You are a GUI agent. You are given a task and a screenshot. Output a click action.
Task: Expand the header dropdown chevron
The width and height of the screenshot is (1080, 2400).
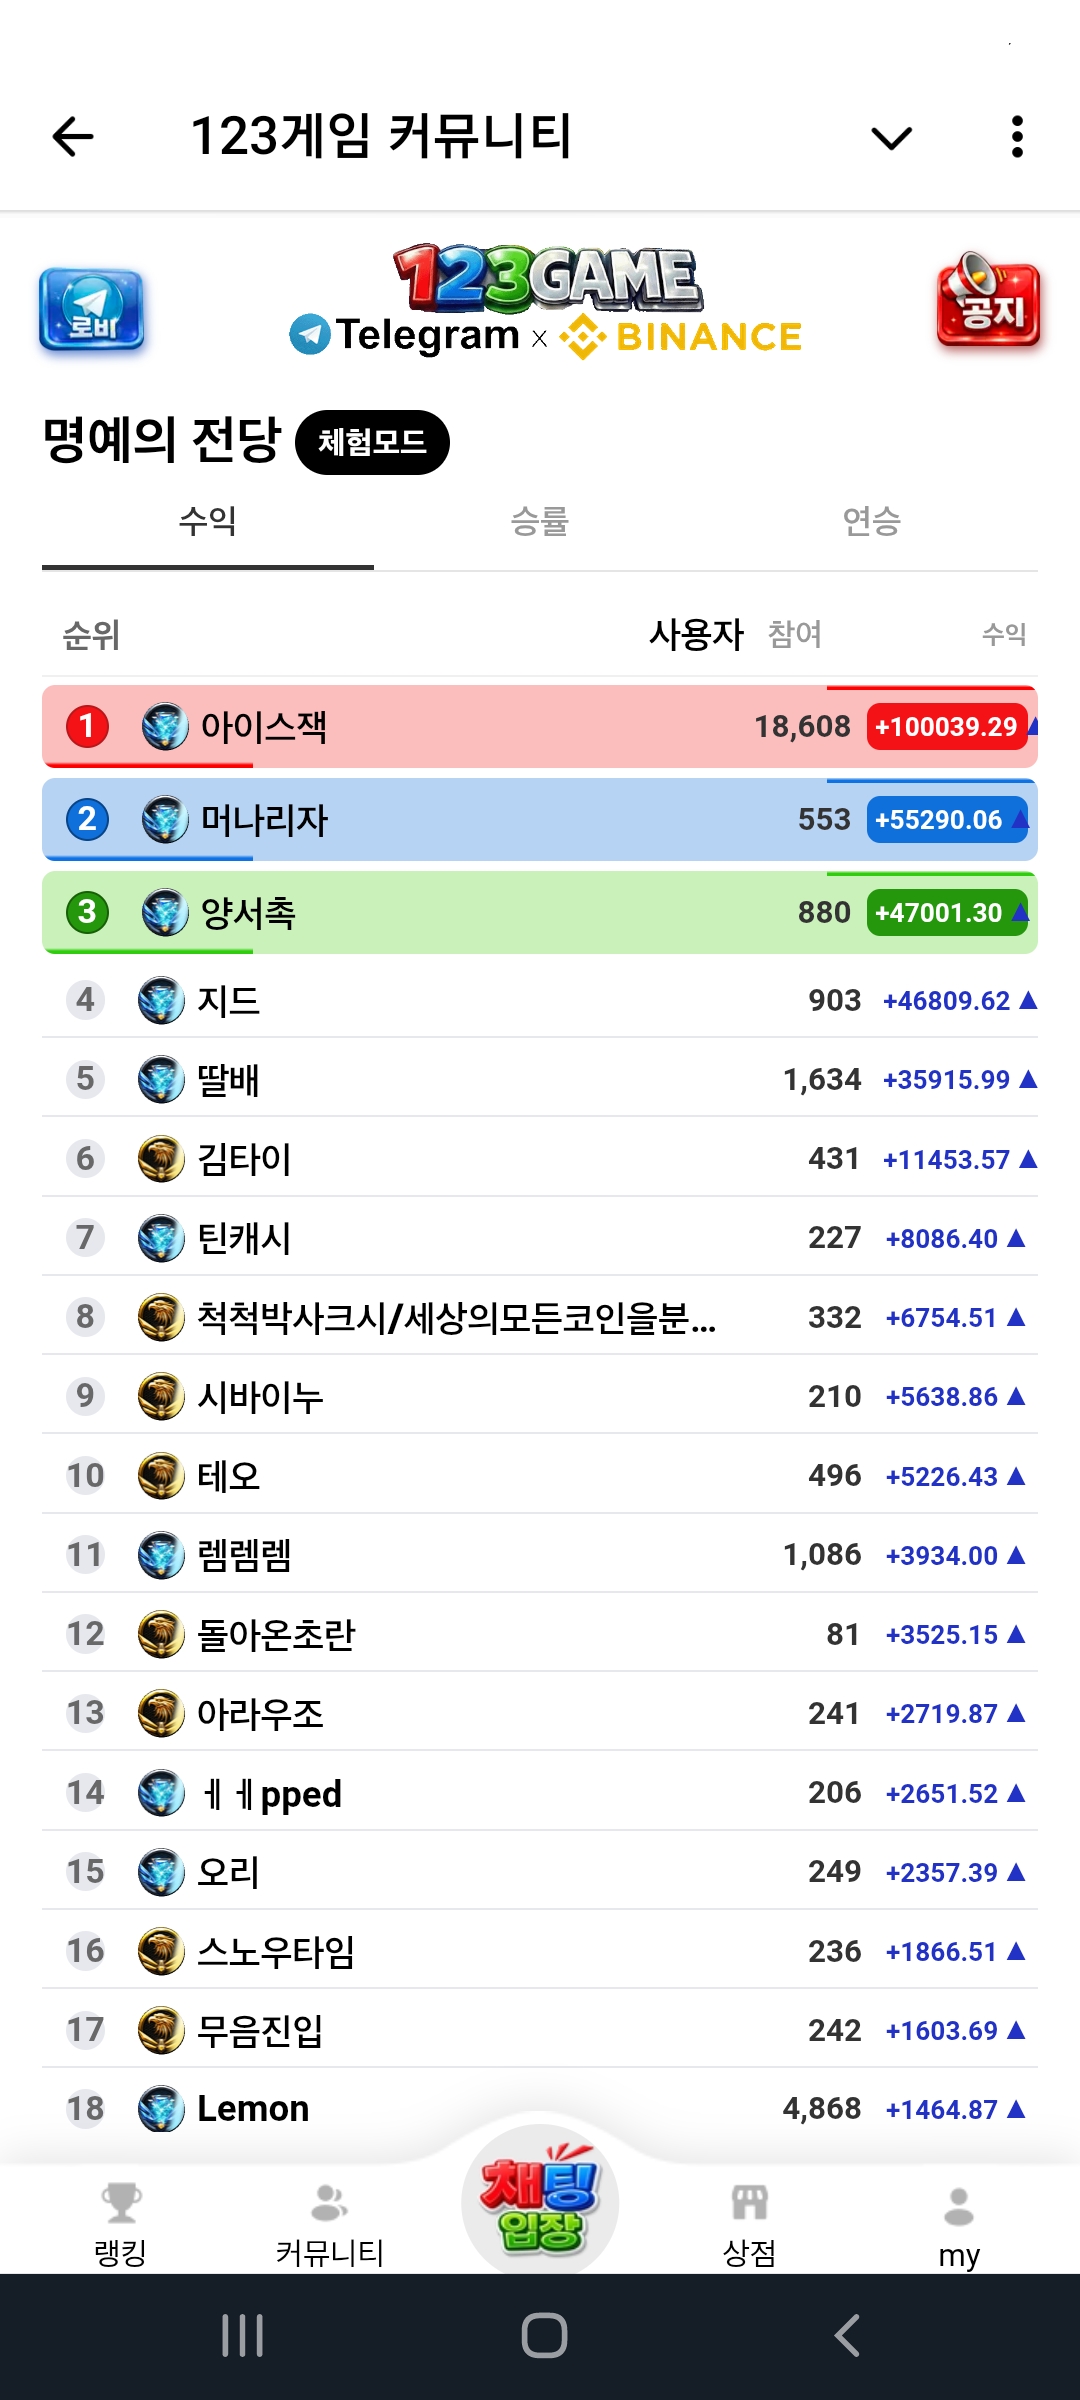pos(891,137)
